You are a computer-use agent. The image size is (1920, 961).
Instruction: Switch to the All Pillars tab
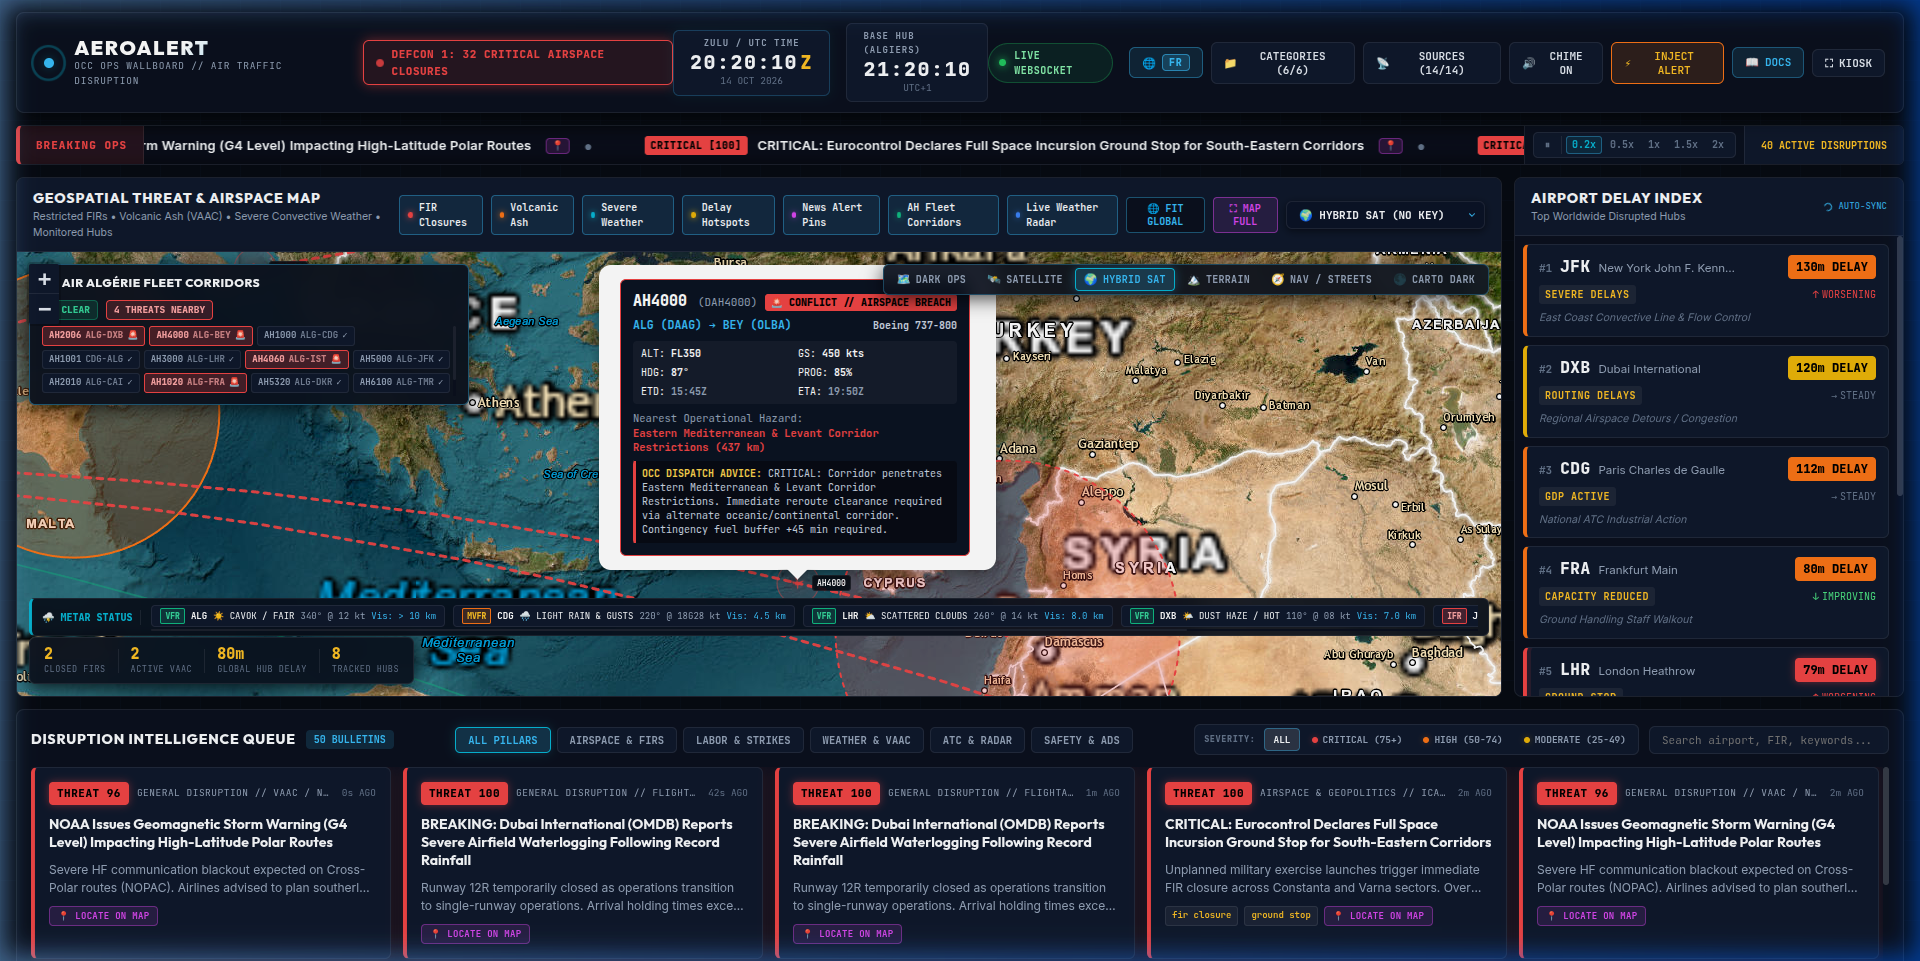502,740
